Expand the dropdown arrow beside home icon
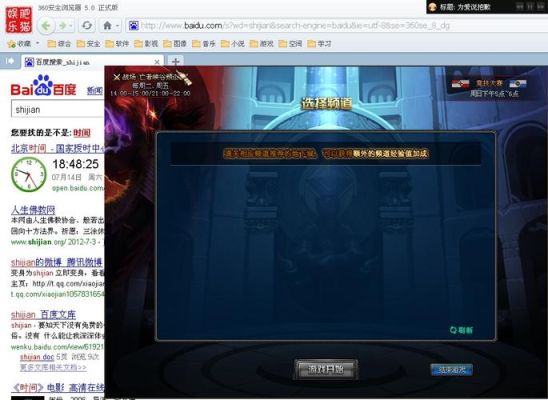Viewport: 548px width, 400px height. [117, 26]
